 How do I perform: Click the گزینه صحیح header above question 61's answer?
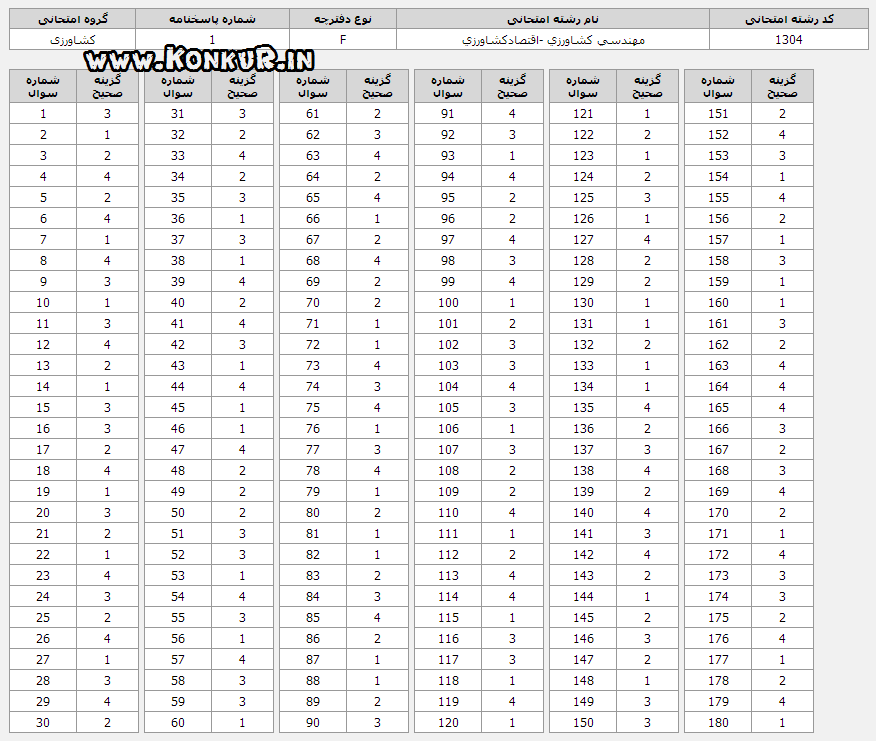point(377,87)
